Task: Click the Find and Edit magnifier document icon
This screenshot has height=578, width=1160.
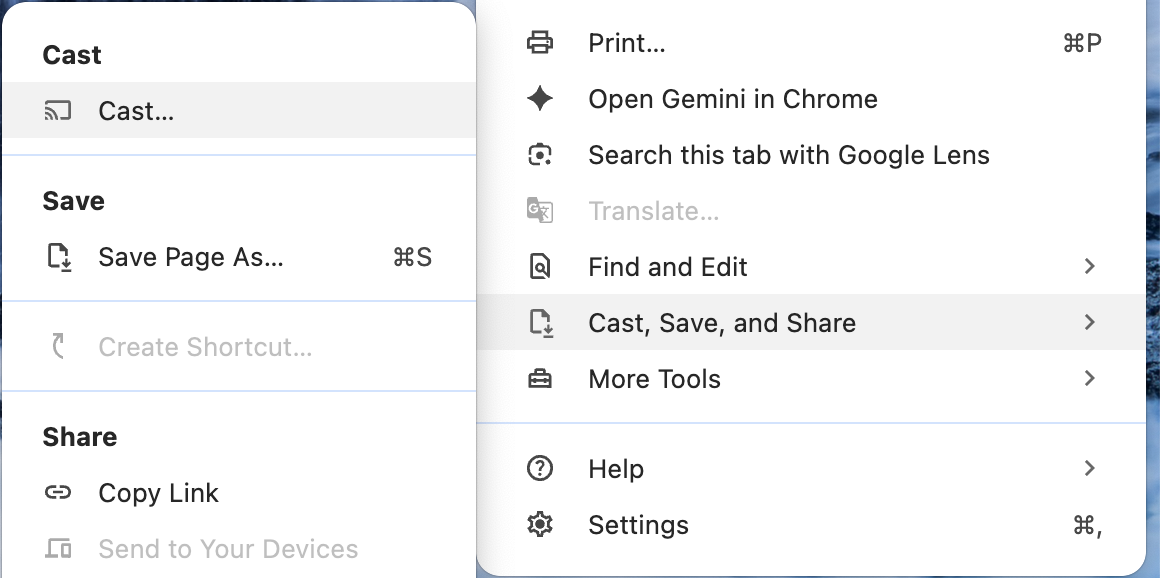Action: click(x=539, y=266)
